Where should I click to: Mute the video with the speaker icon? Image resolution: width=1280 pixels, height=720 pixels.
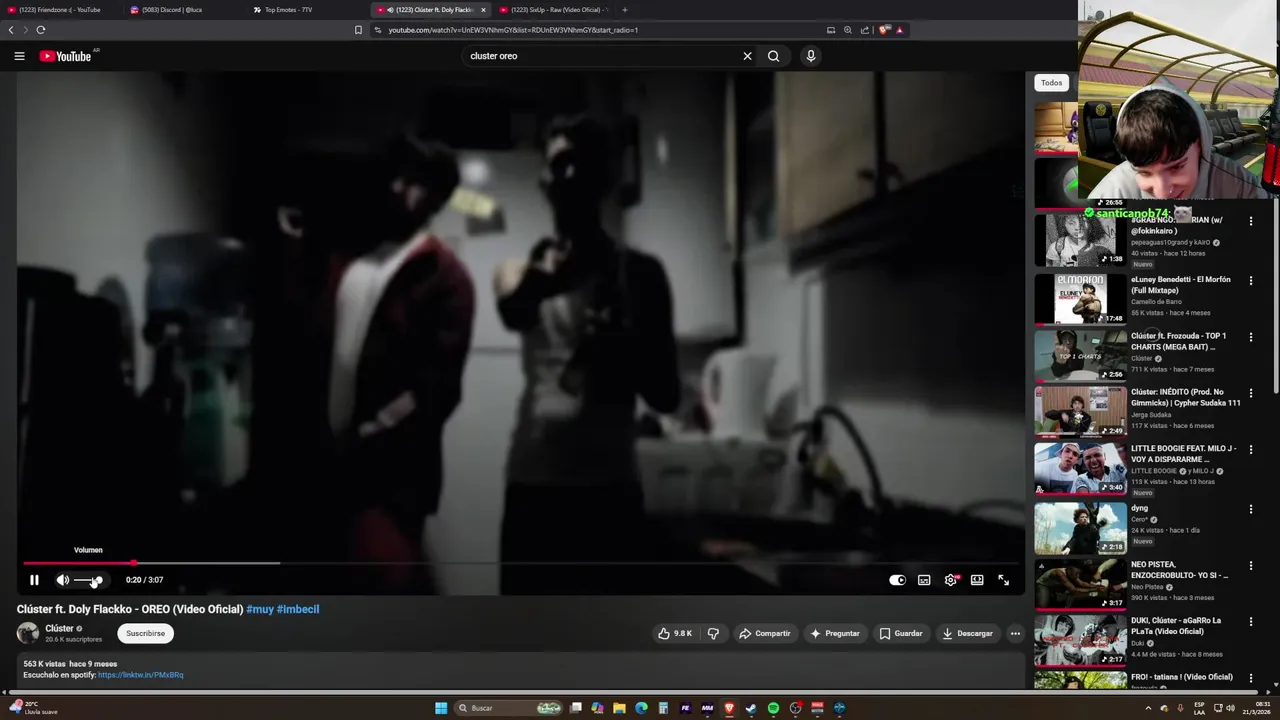tap(62, 580)
